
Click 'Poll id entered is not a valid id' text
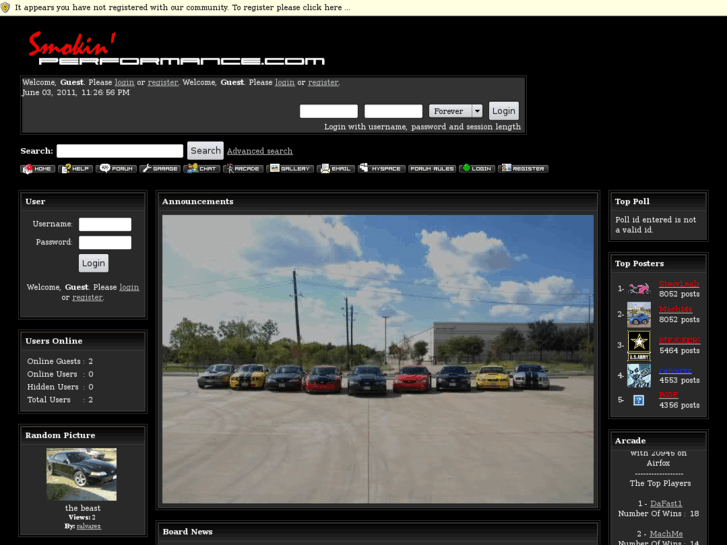[656, 224]
